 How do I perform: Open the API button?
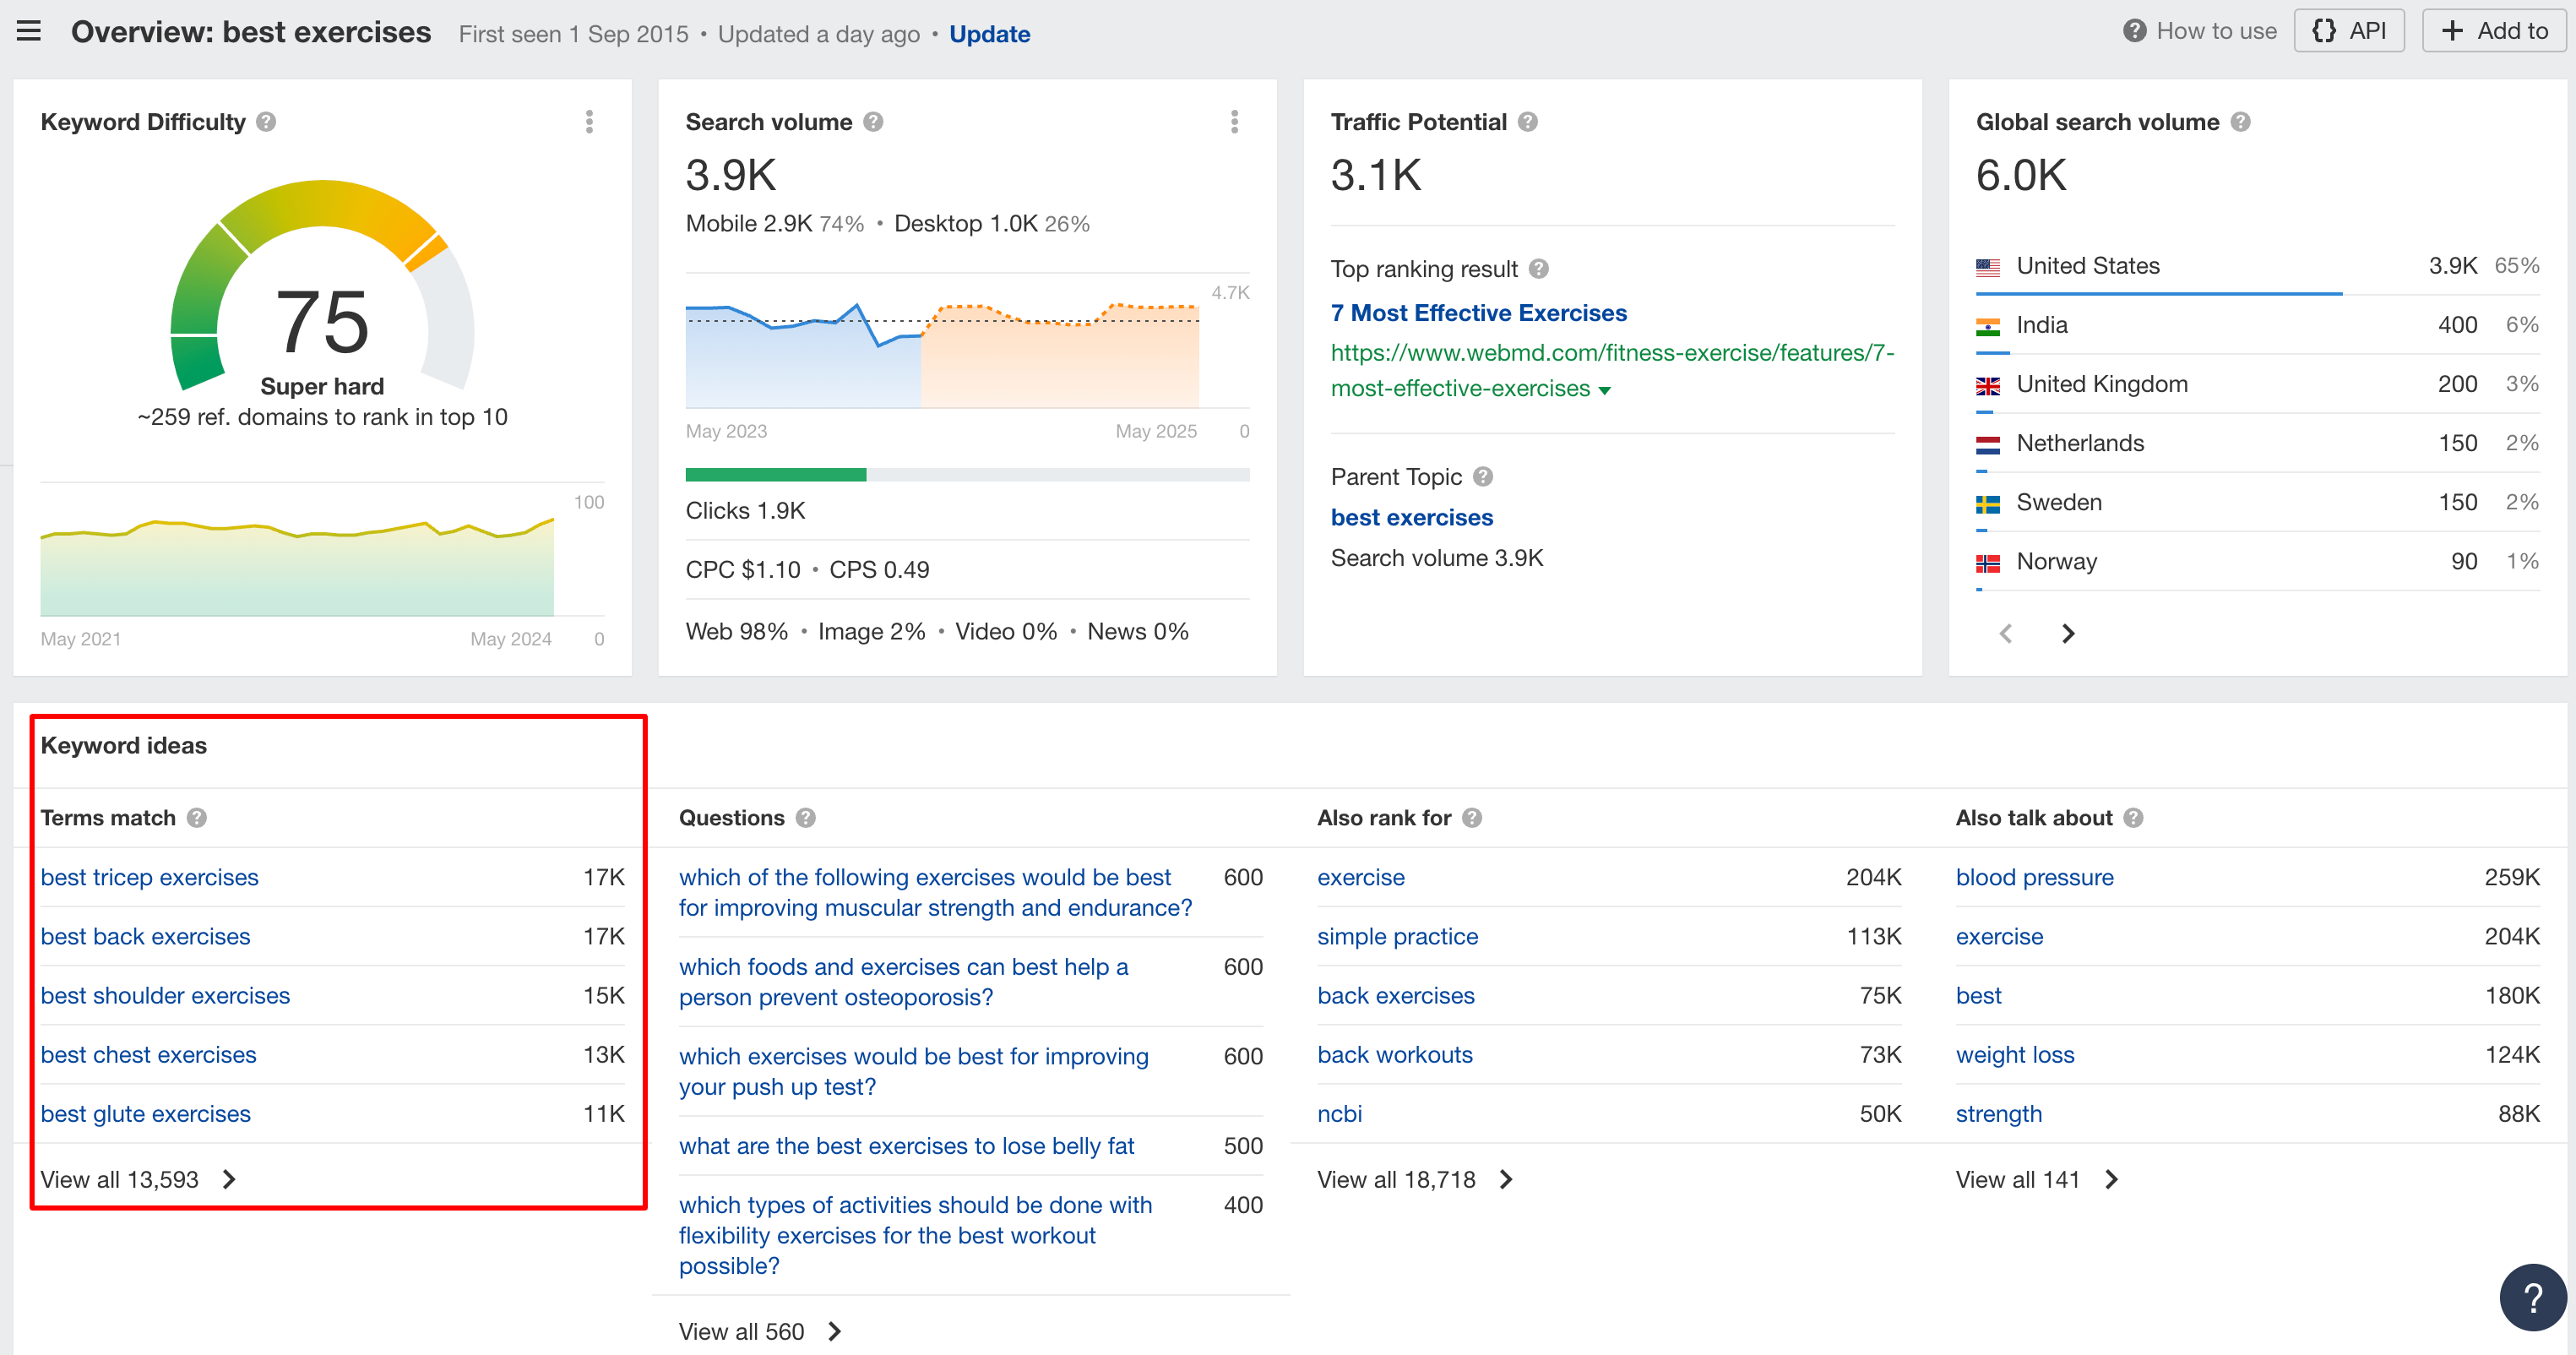[x=2348, y=31]
